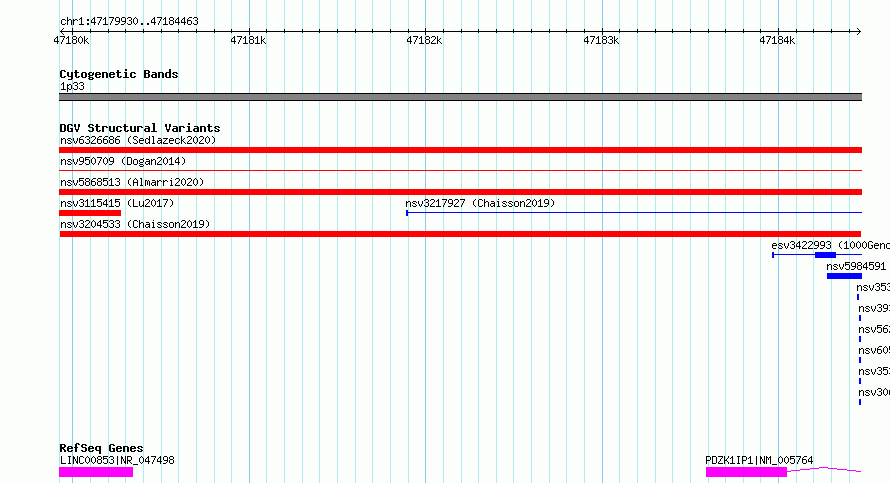
Task: Open the PDZK1IP1|NM_005764 gene label
Action: pos(759,460)
